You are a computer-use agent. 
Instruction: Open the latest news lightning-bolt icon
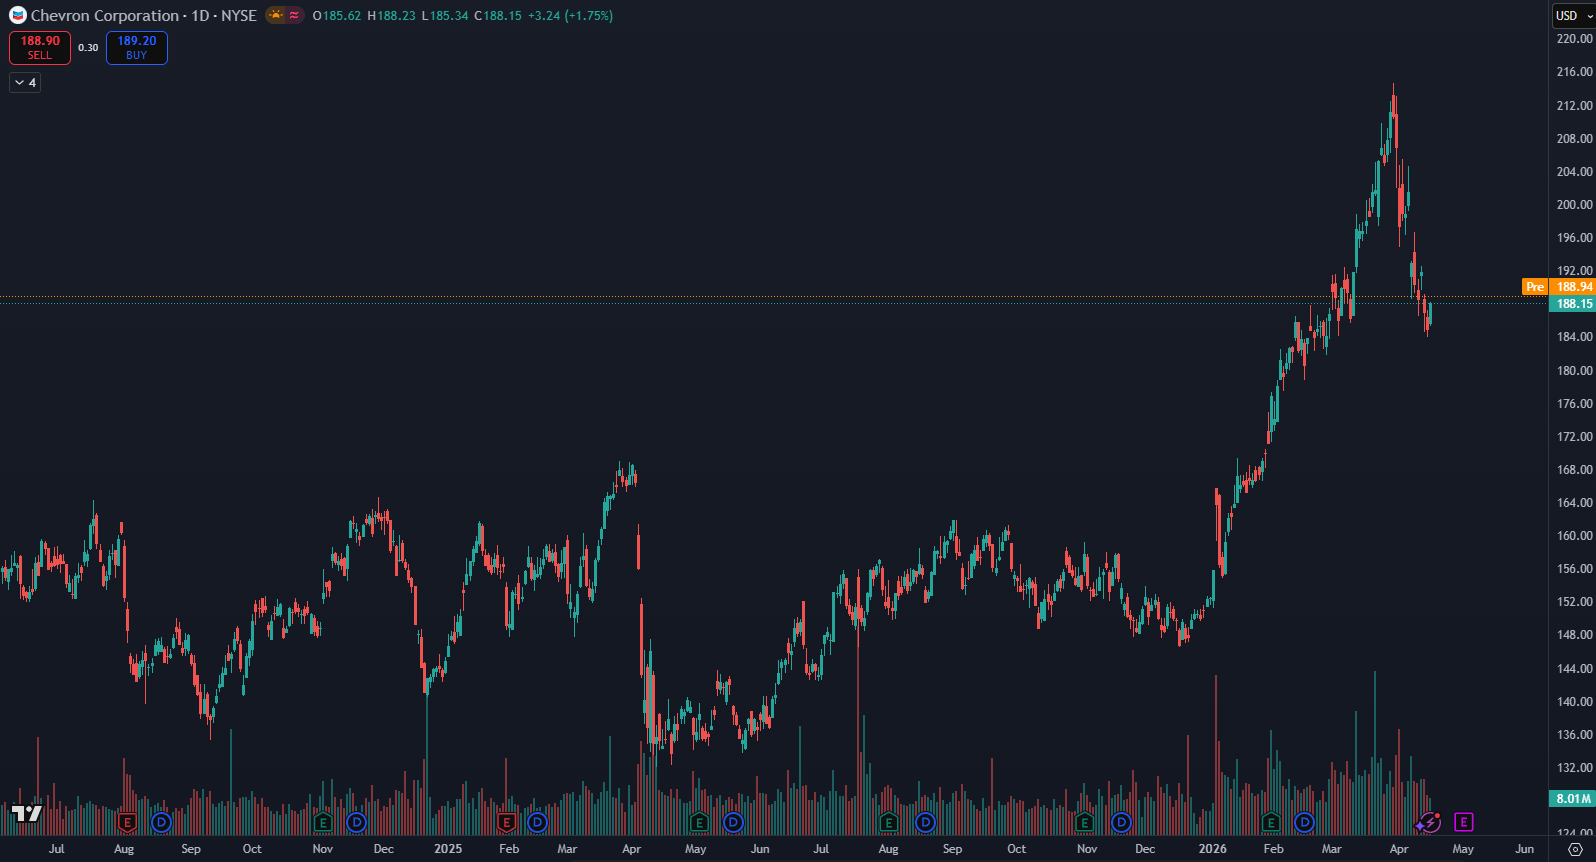[x=1430, y=823]
